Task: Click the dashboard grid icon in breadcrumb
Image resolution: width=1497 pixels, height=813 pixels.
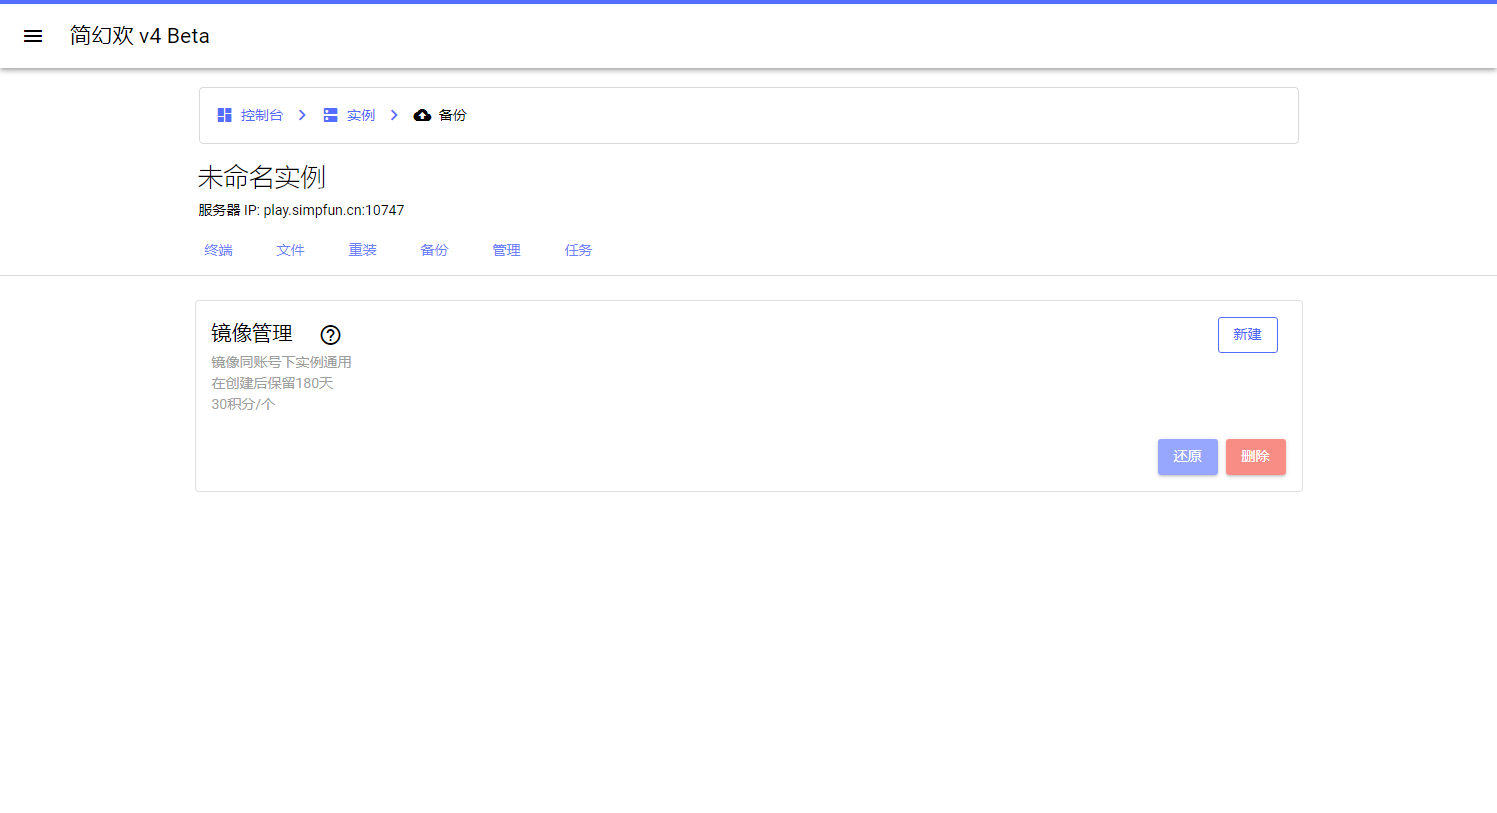Action: [225, 115]
